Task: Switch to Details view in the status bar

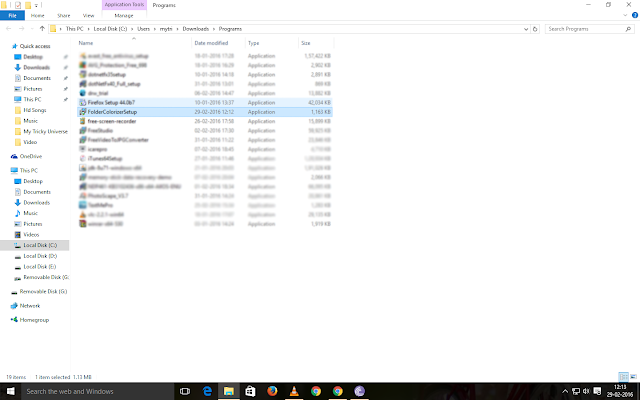Action: 623,377
